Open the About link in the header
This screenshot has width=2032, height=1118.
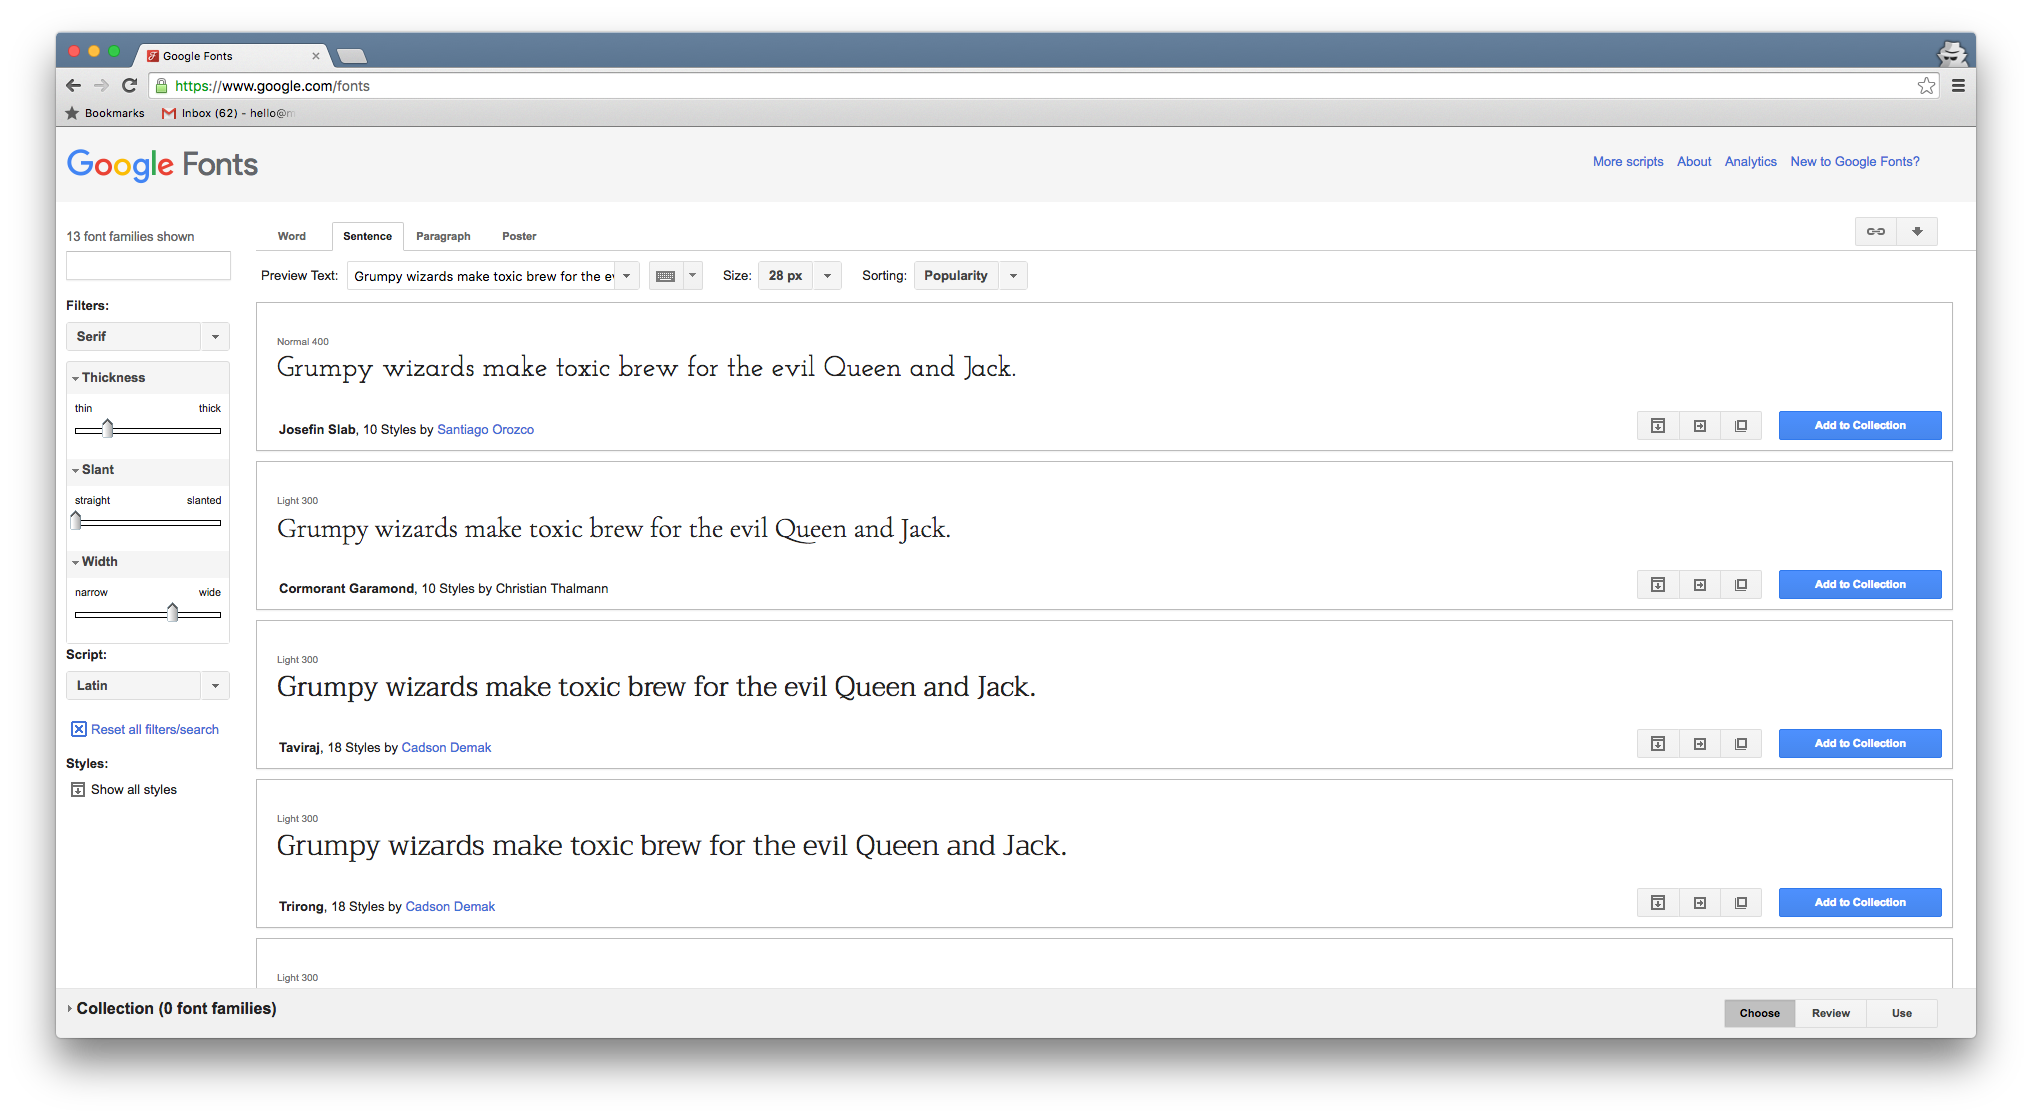click(x=1694, y=162)
